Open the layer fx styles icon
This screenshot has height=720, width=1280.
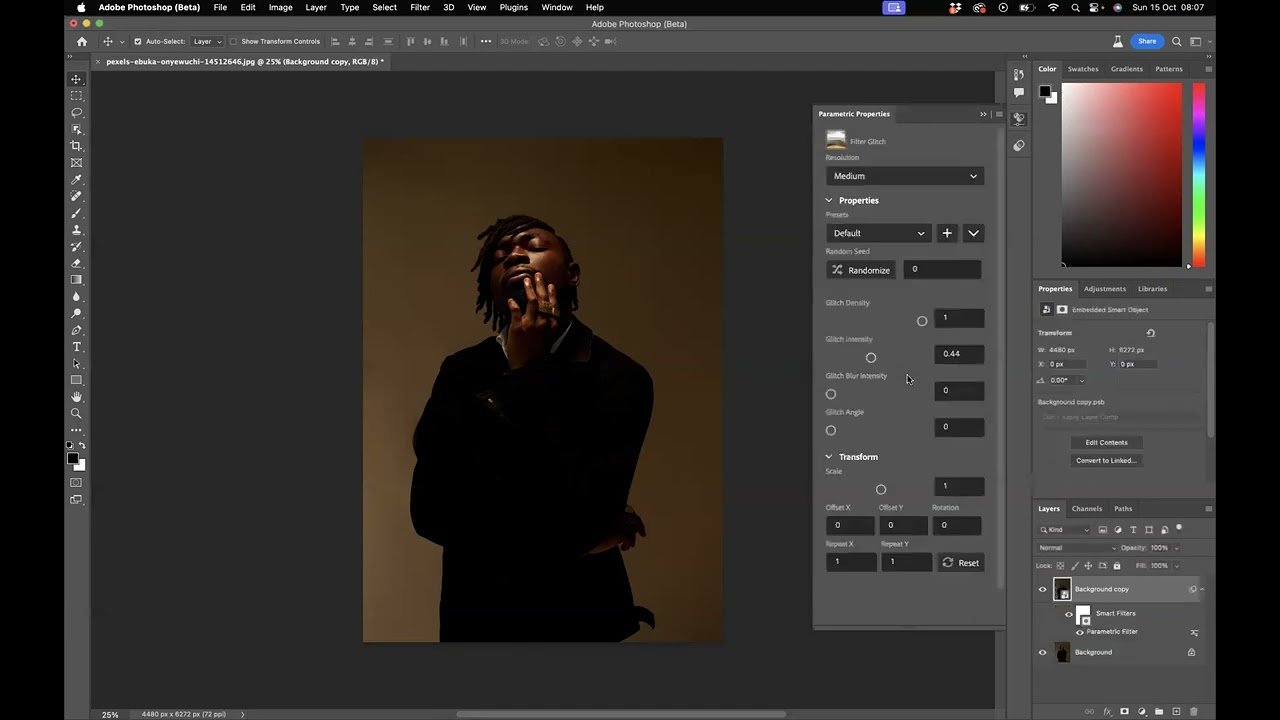pyautogui.click(x=1107, y=711)
